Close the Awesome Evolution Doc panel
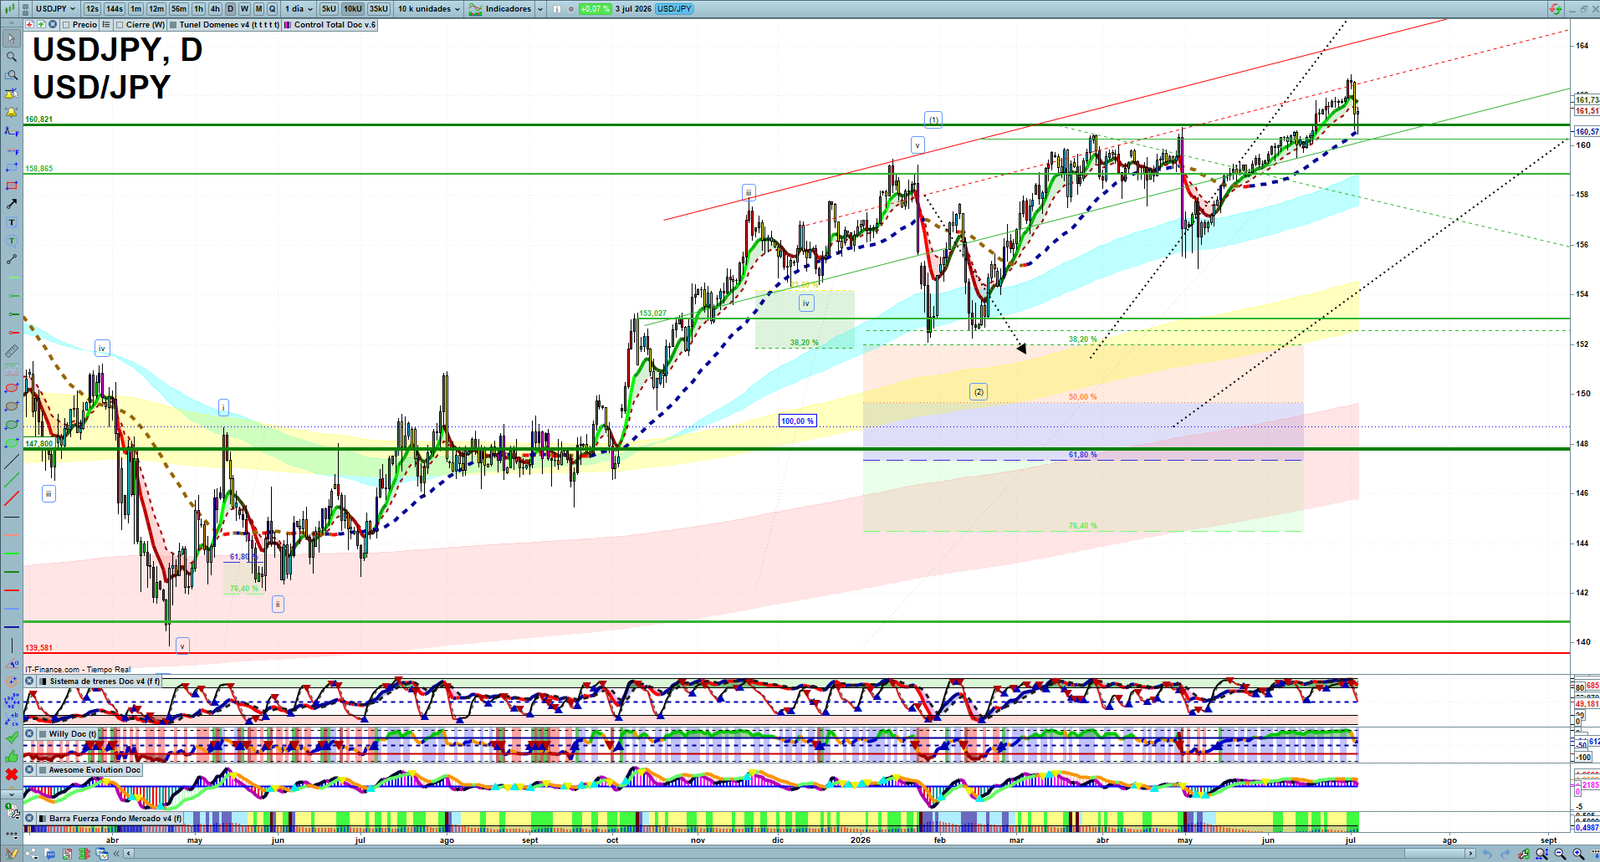This screenshot has height=862, width=1600. pos(30,770)
